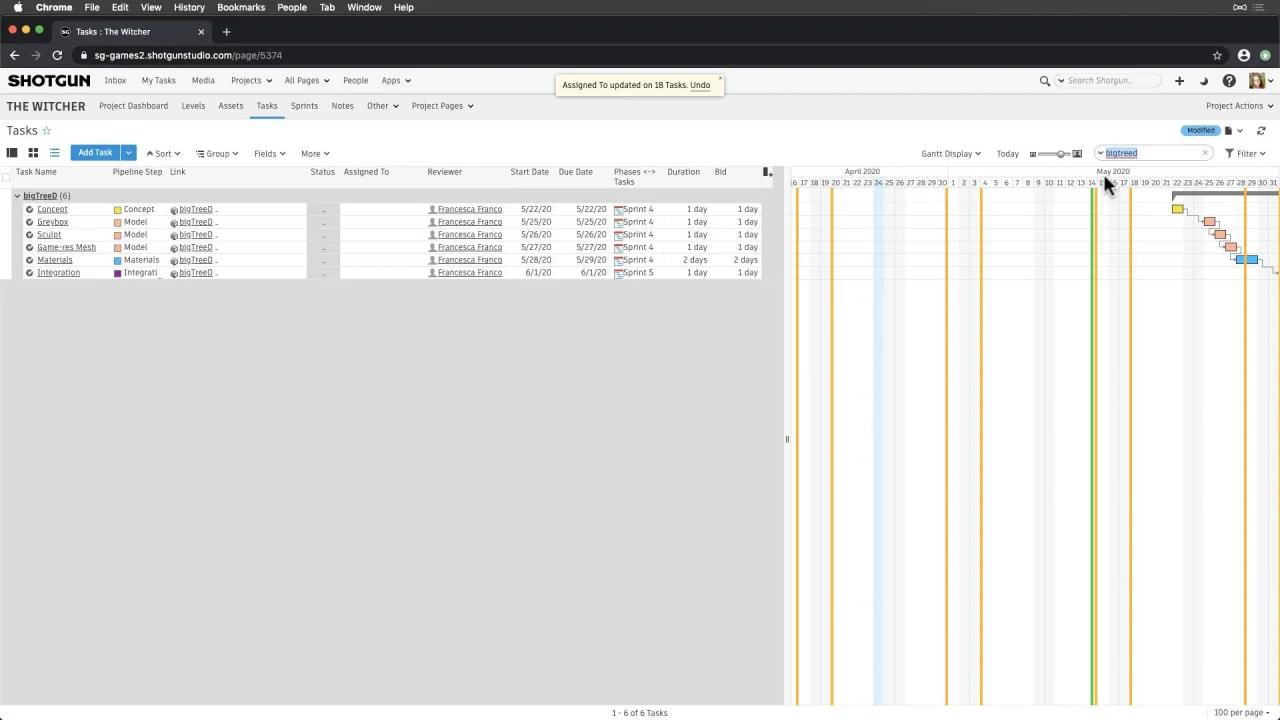Open the More dropdown

315,154
